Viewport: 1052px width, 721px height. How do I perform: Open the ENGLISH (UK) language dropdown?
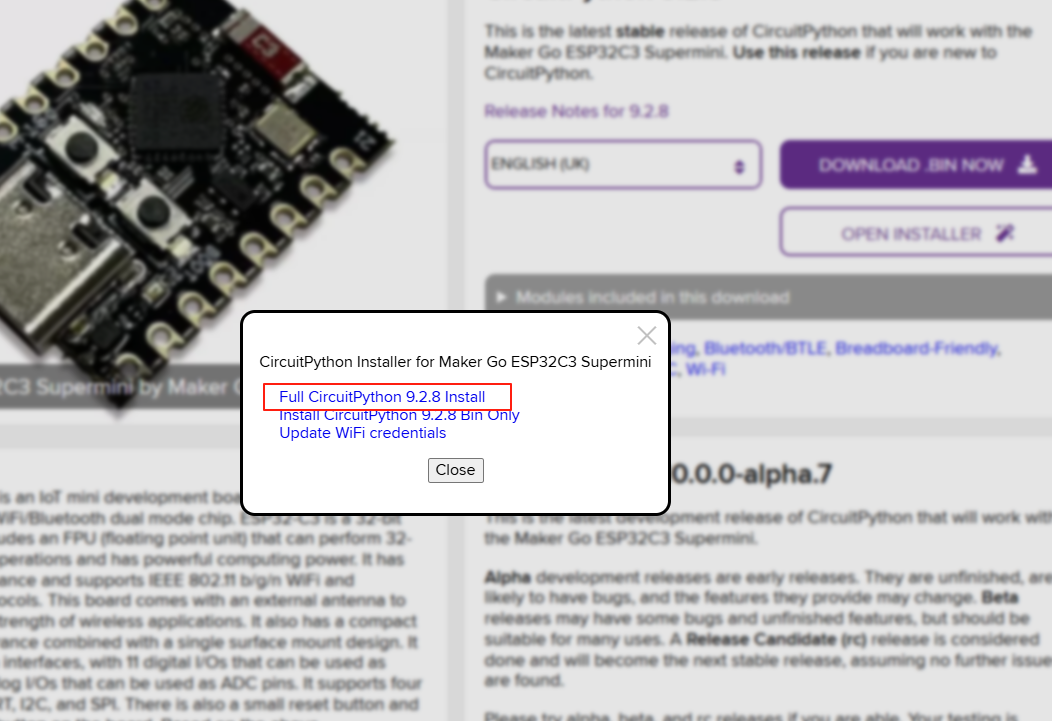coord(622,164)
